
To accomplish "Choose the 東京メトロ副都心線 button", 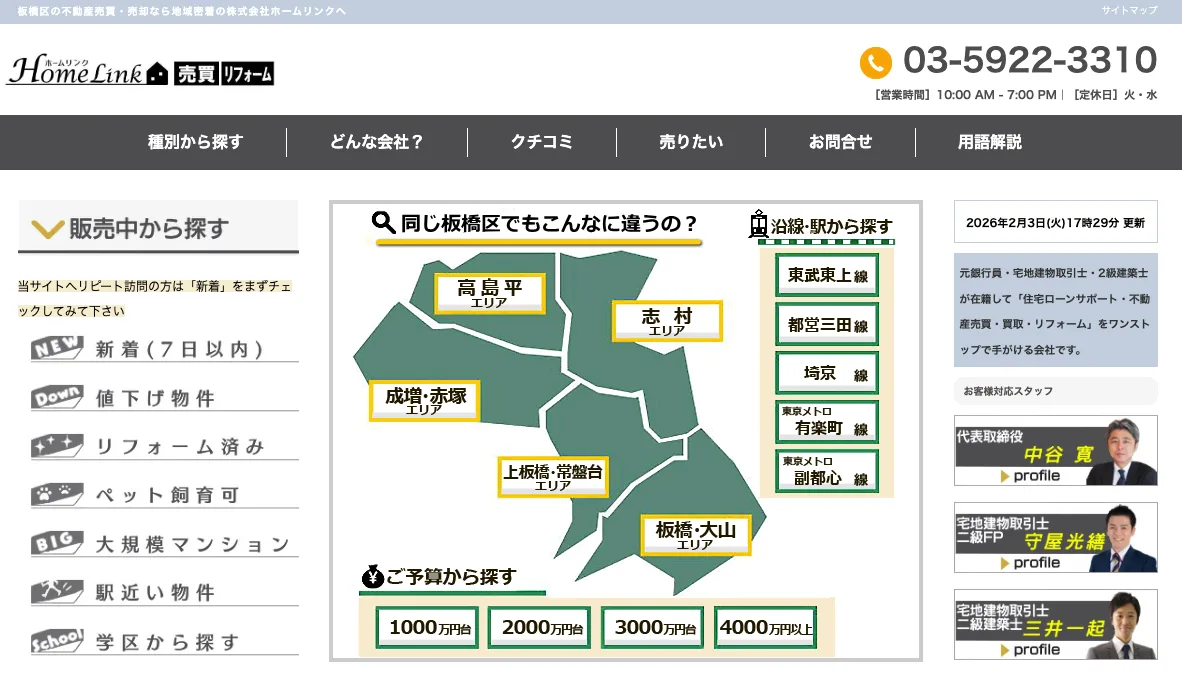I will point(827,471).
